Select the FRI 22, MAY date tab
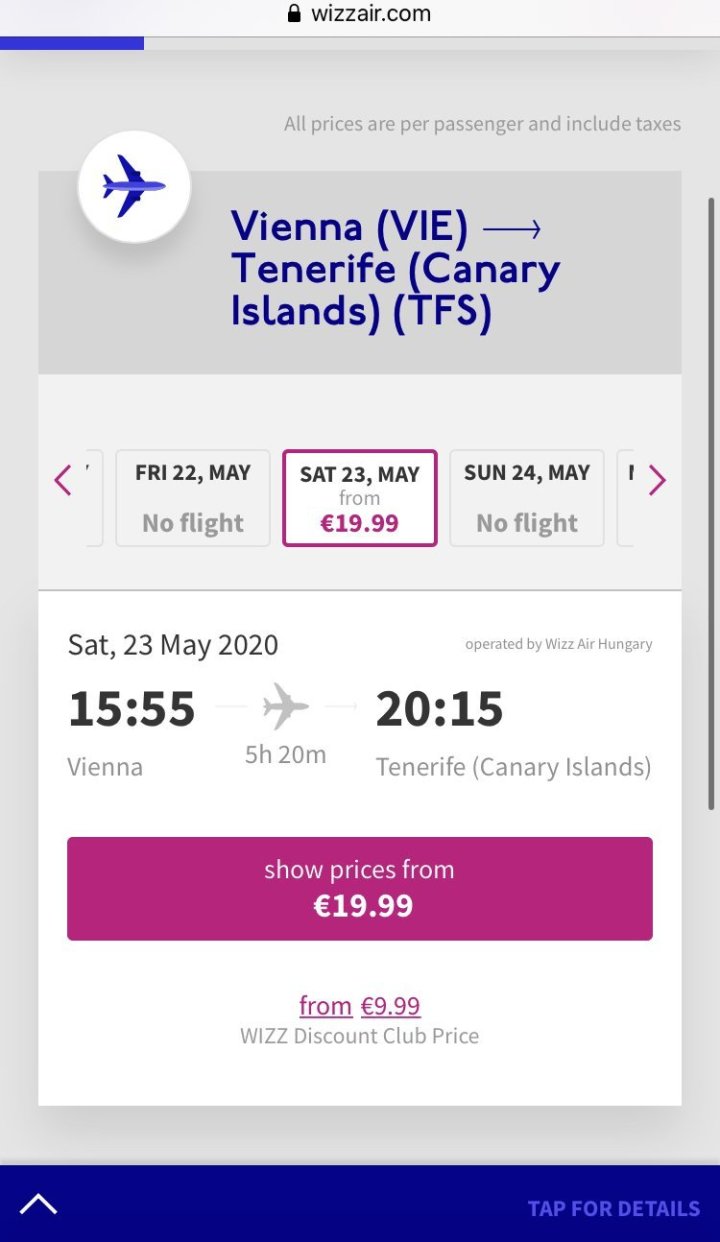 click(x=193, y=498)
